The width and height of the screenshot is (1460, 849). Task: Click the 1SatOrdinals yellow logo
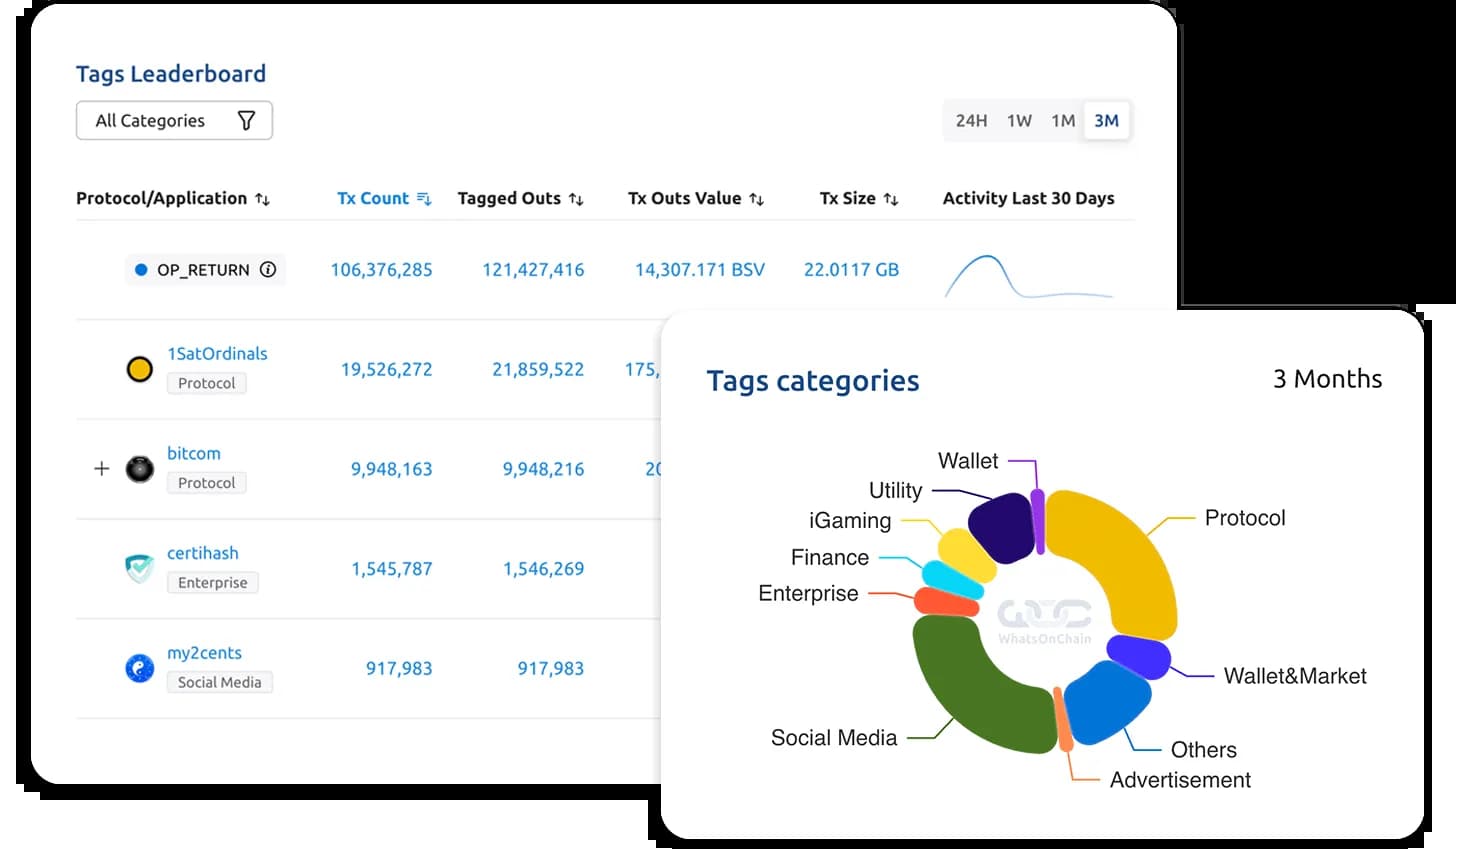click(x=140, y=369)
